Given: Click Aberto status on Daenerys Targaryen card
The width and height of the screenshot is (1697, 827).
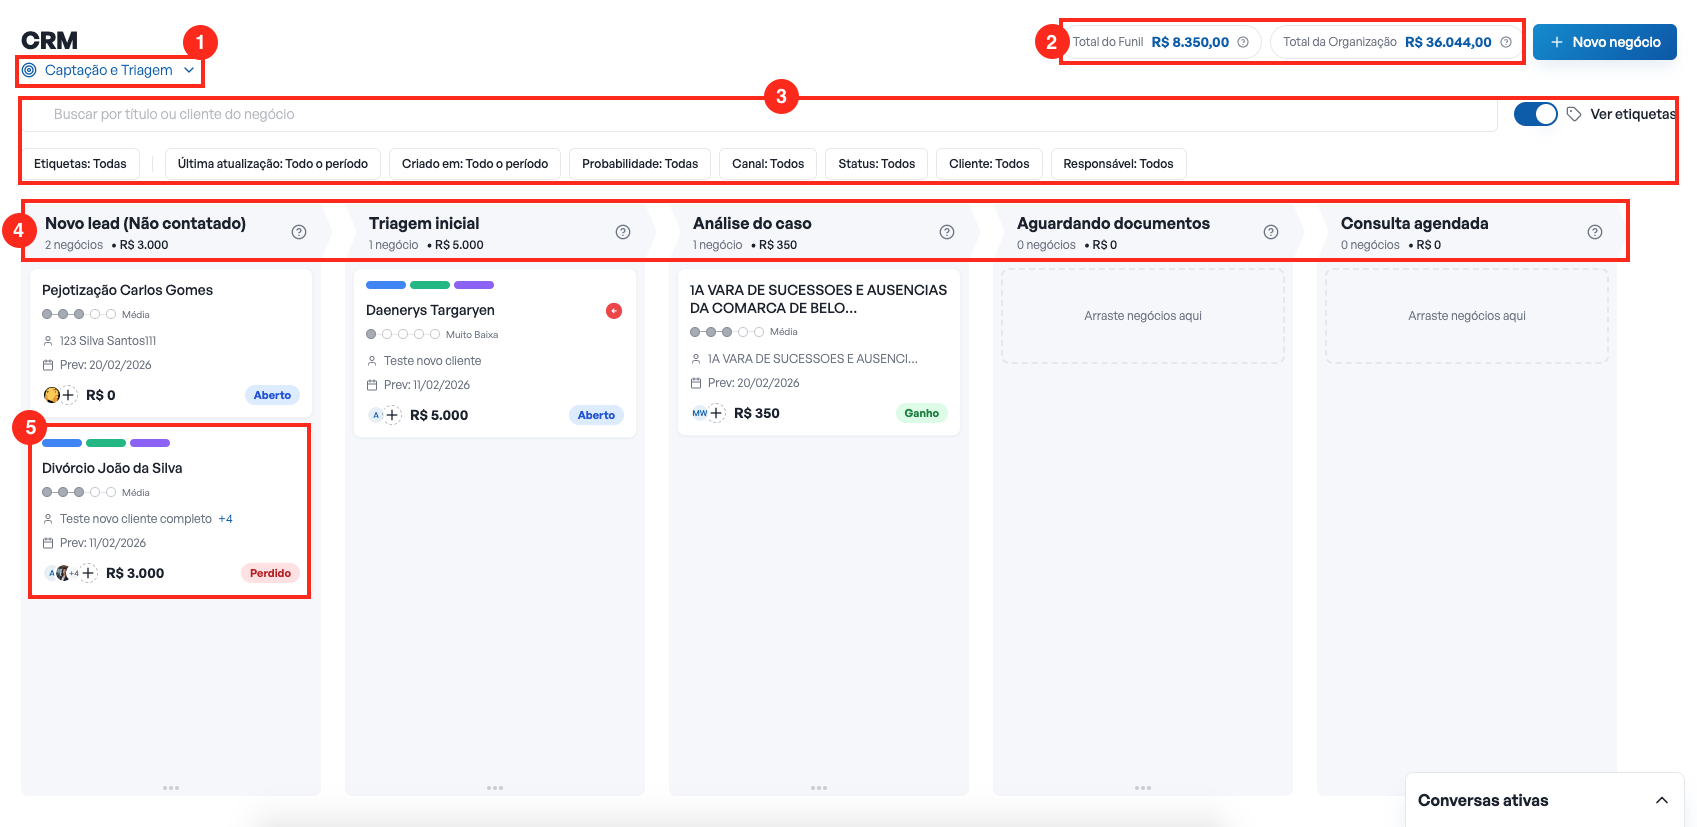Looking at the screenshot, I should [596, 415].
